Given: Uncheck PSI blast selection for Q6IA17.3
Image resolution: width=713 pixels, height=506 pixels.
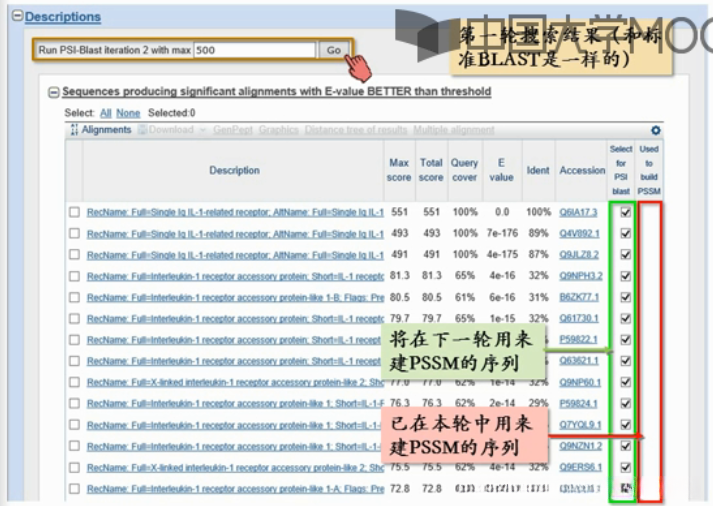Looking at the screenshot, I should [x=626, y=212].
